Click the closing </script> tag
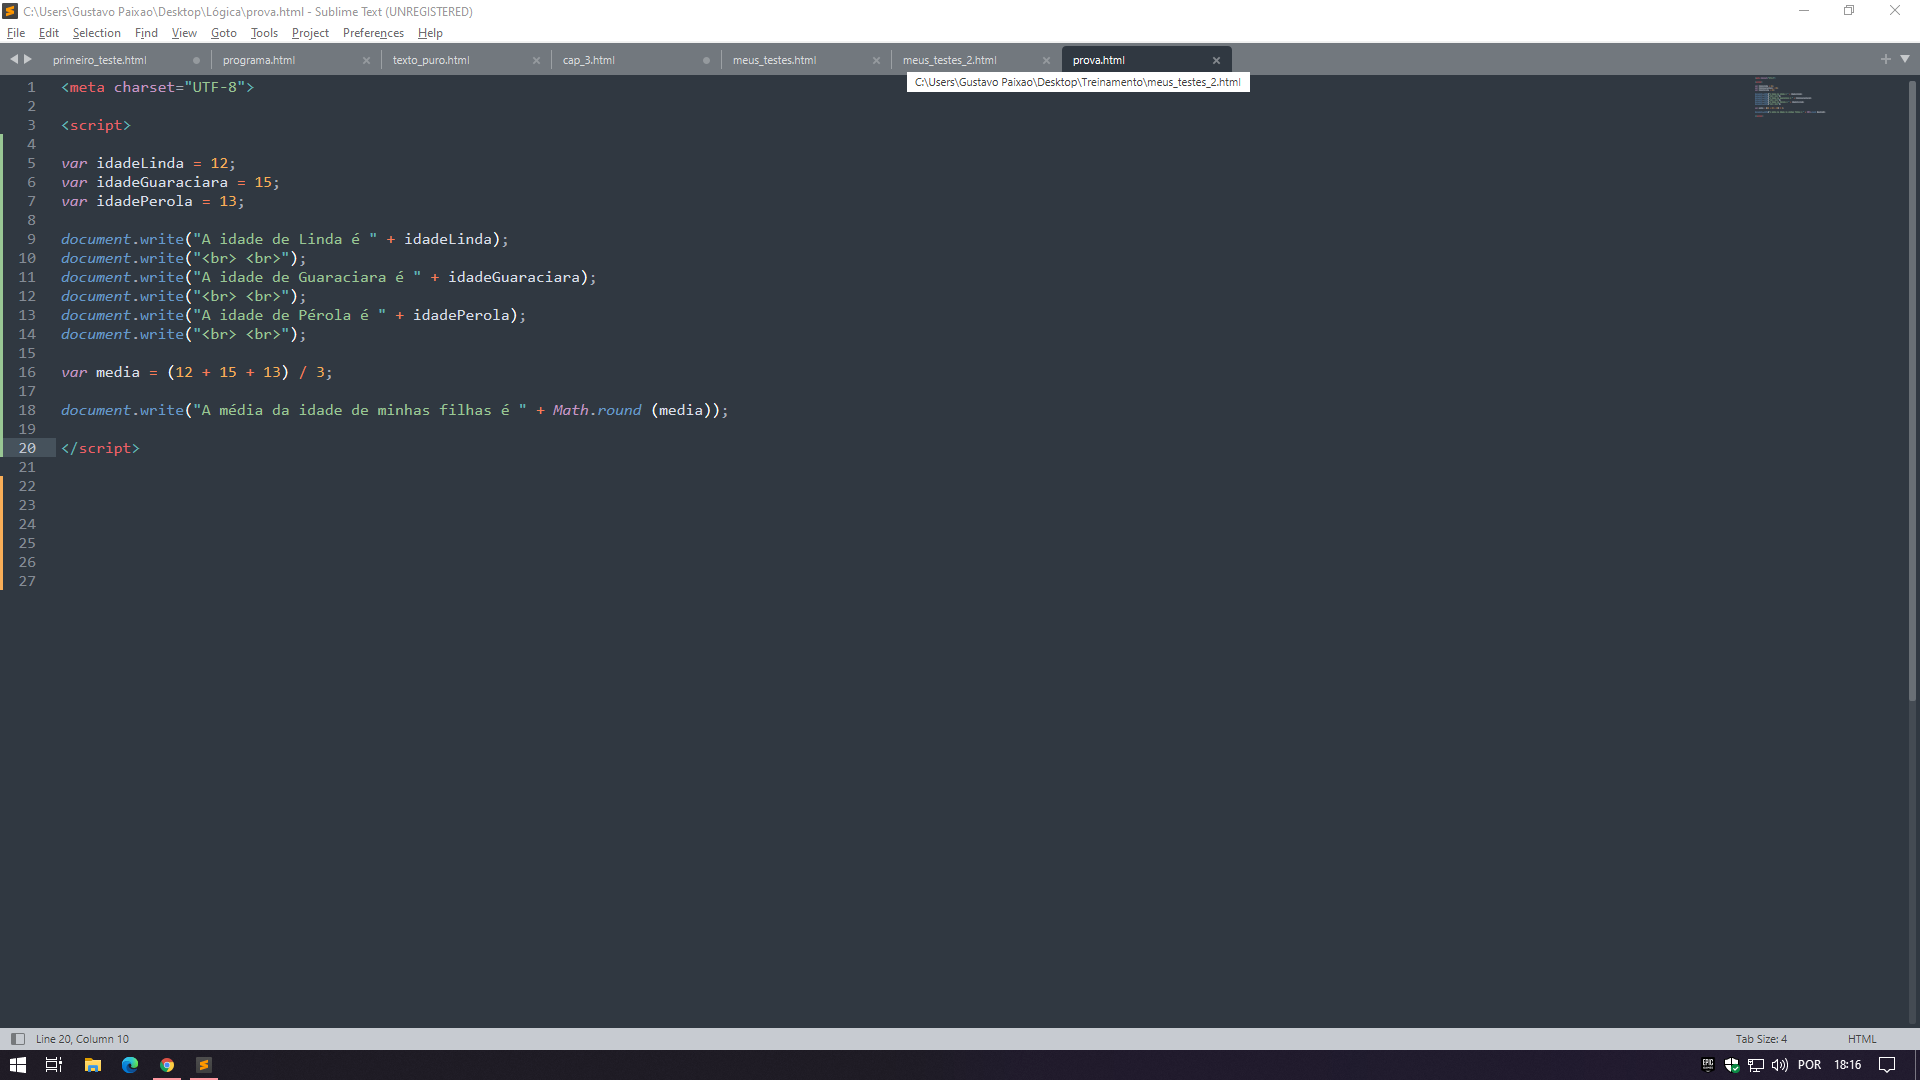The width and height of the screenshot is (1920, 1080). click(x=100, y=448)
